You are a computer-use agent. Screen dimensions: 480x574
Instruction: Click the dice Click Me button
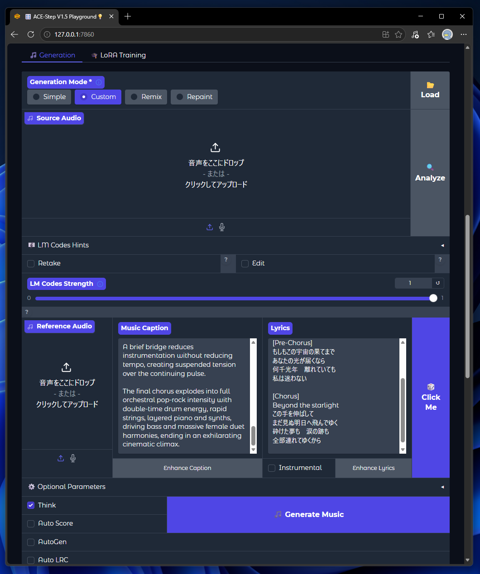(x=431, y=397)
